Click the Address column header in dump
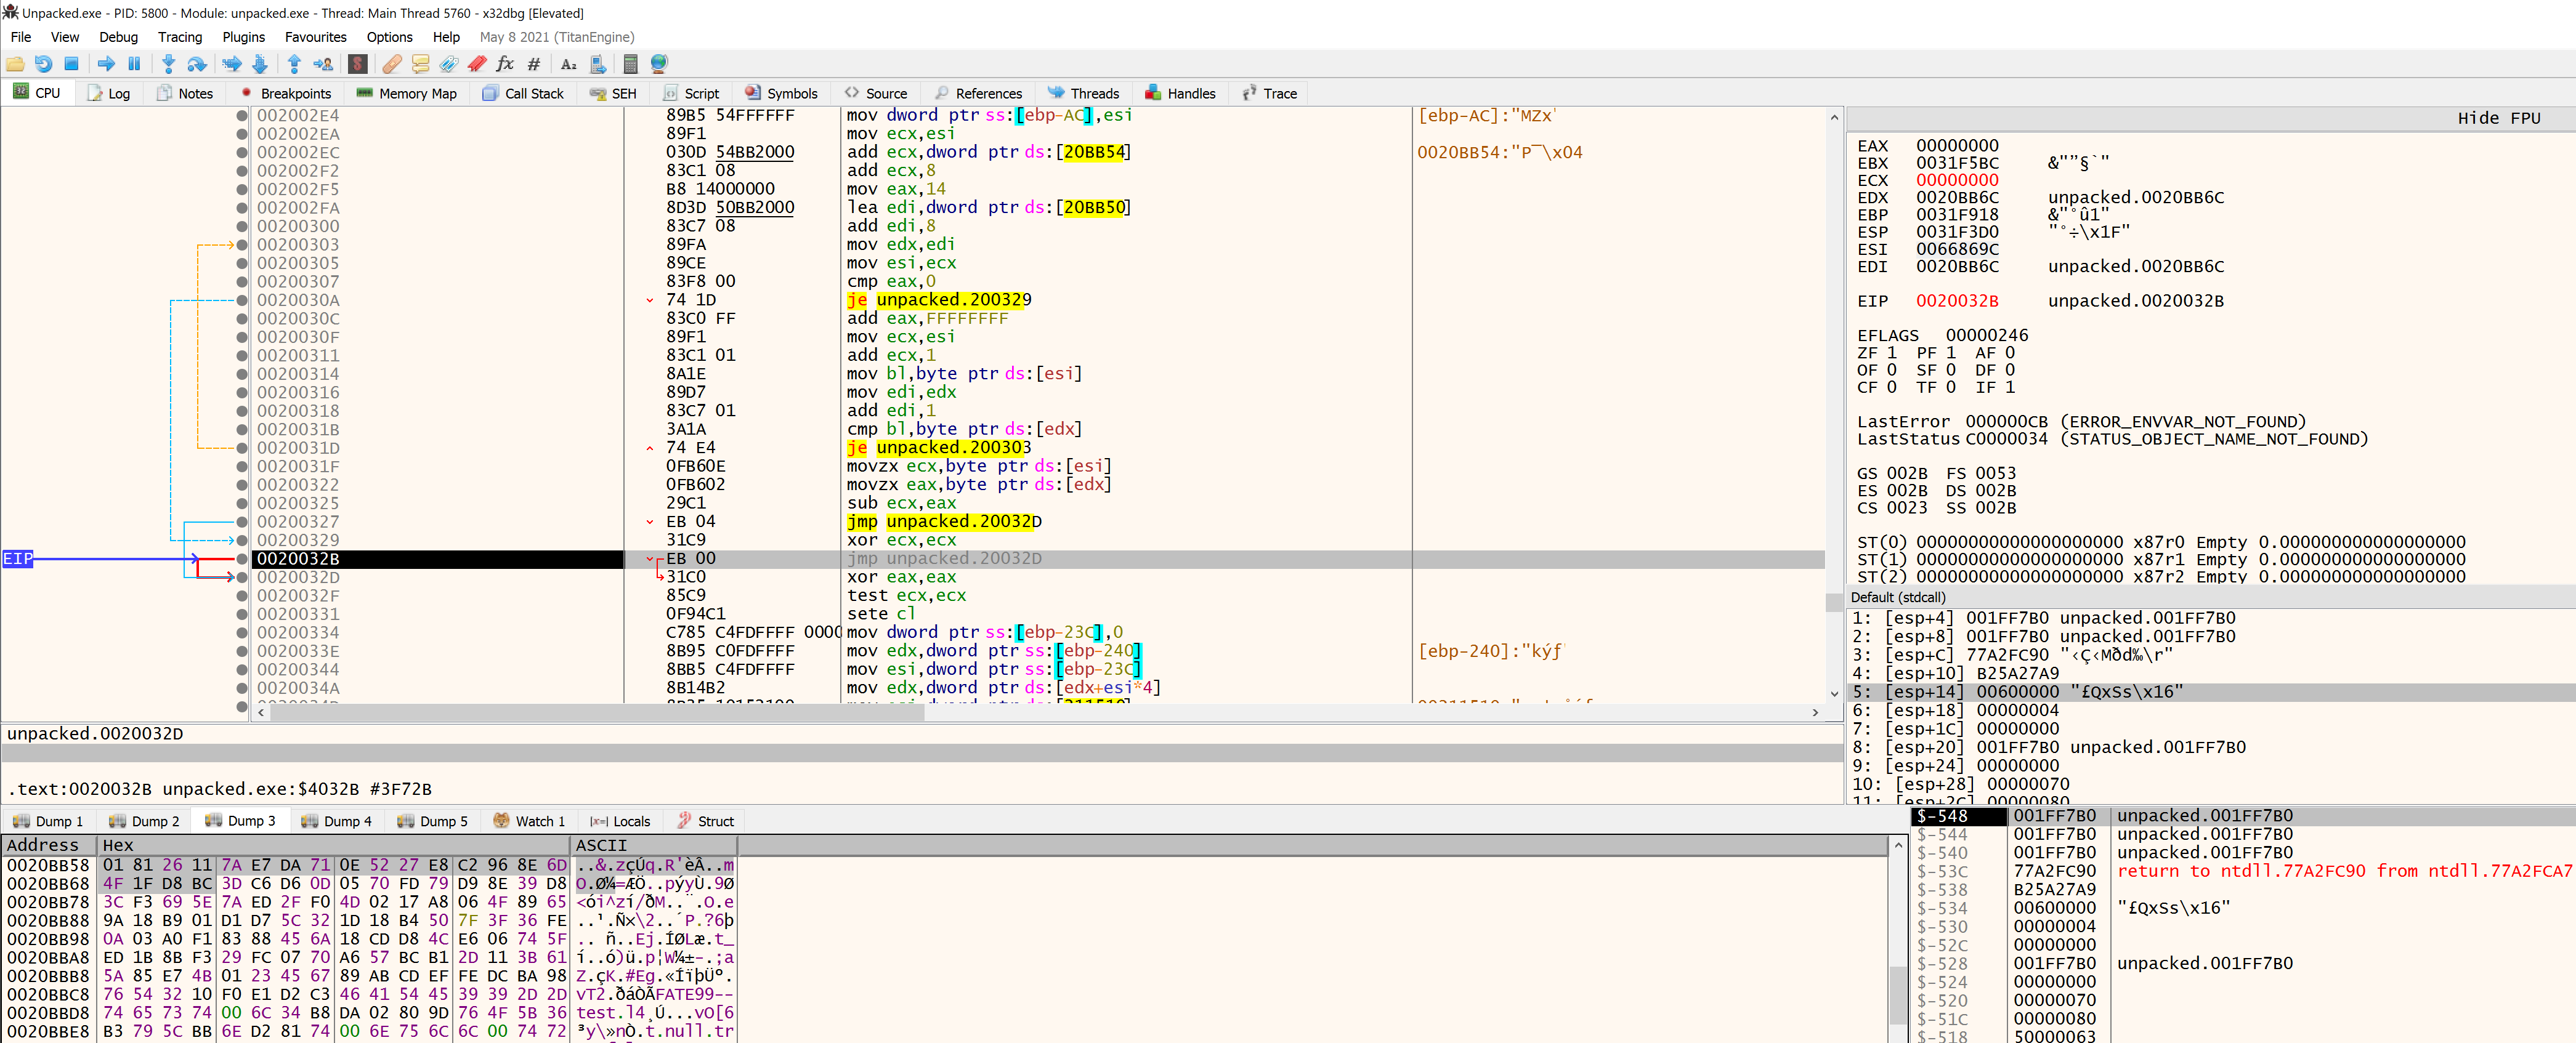Viewport: 2576px width, 1043px height. [x=50, y=846]
